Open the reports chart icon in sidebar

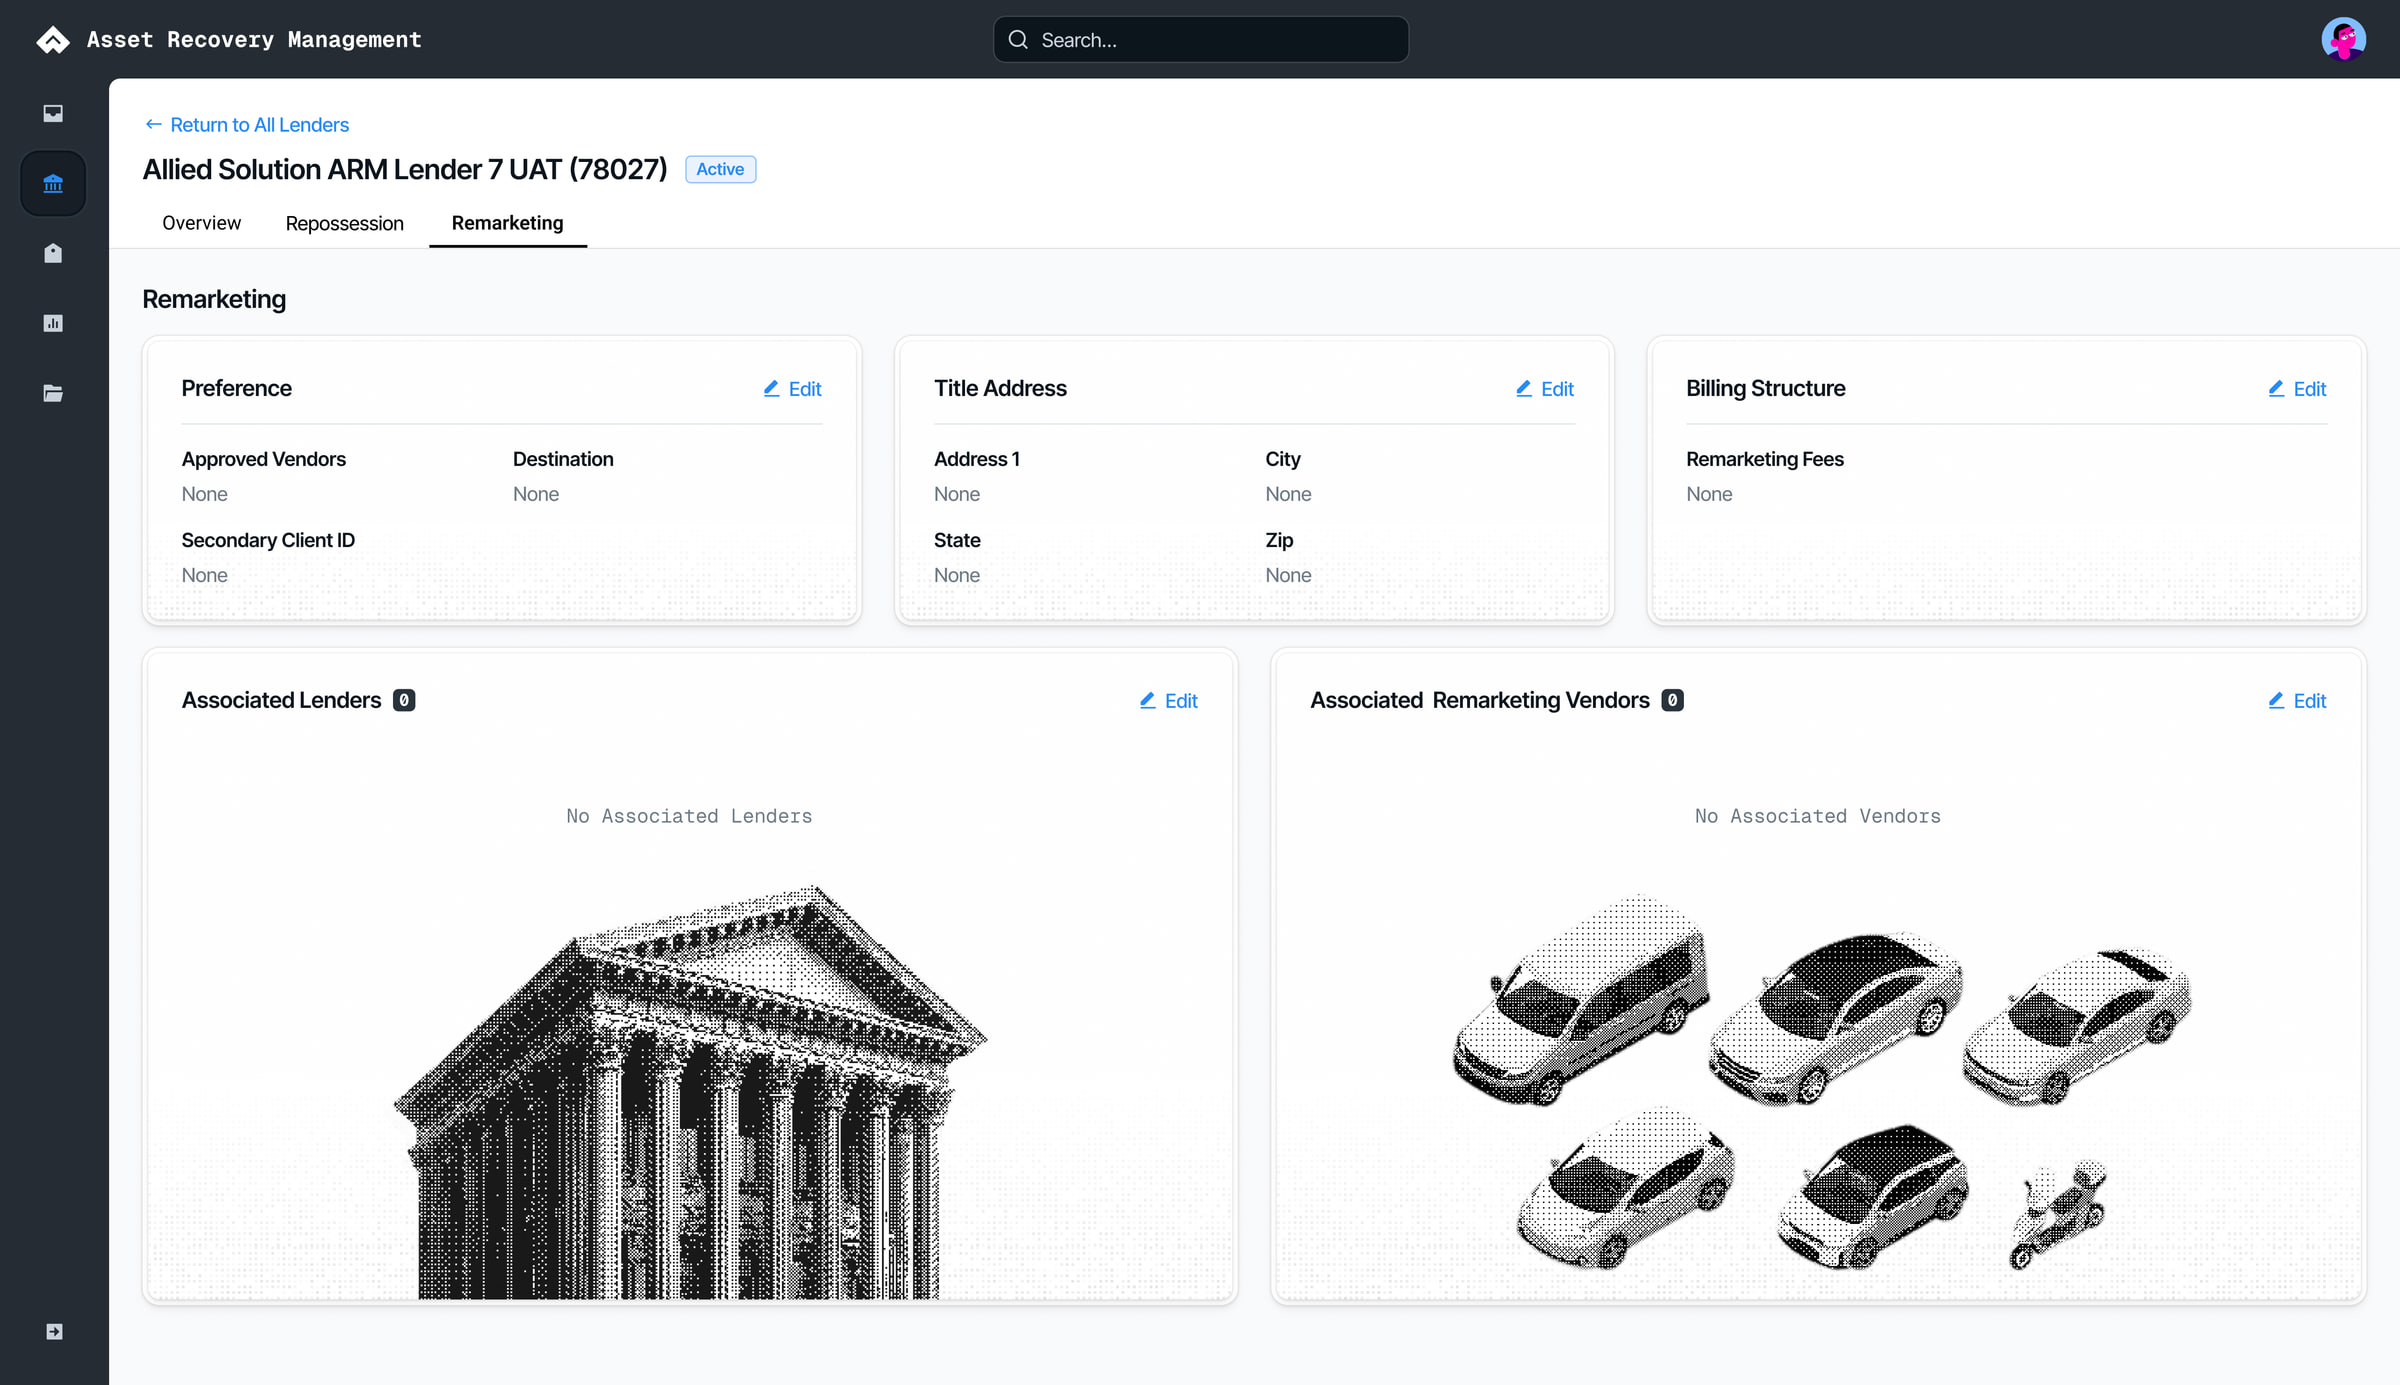coord(53,323)
